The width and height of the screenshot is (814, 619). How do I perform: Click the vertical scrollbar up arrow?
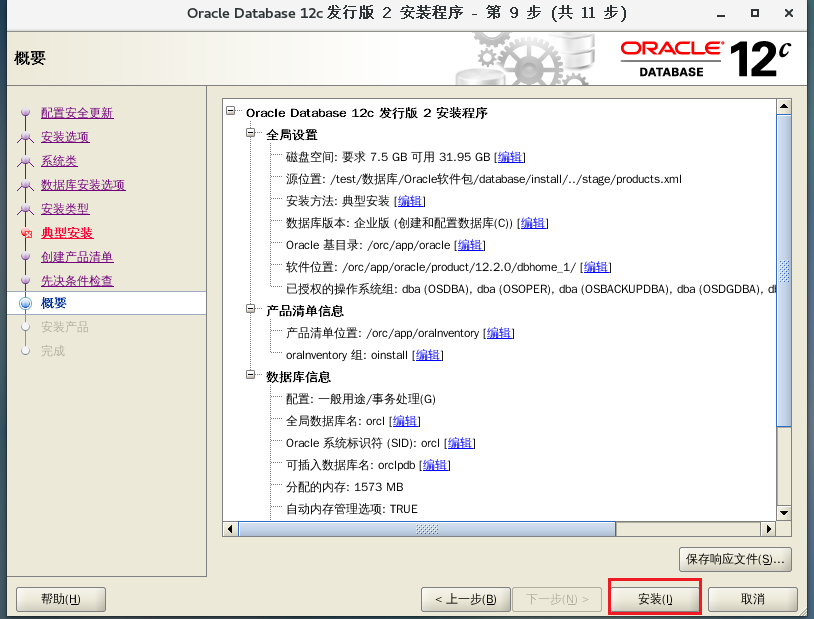[x=784, y=106]
